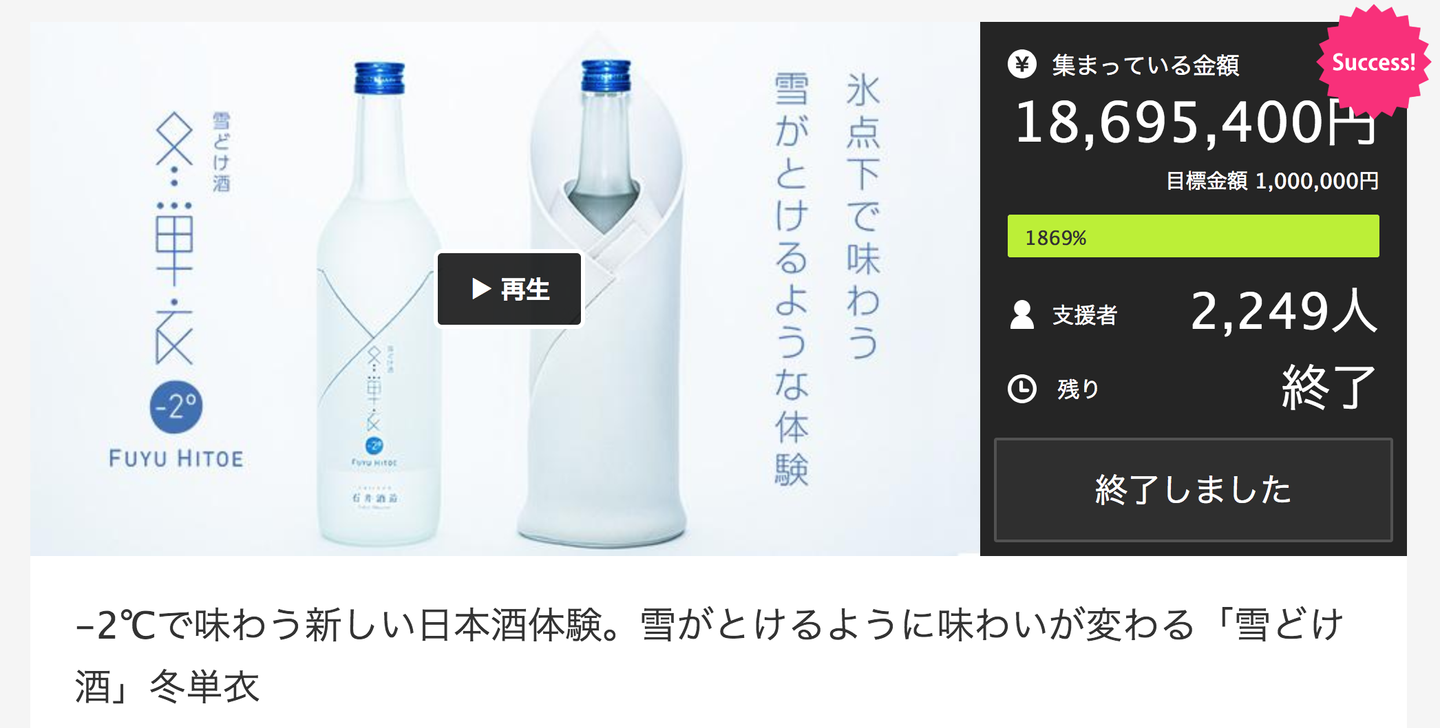Click the vertical 氷点下で味わう tagline

coord(860,217)
